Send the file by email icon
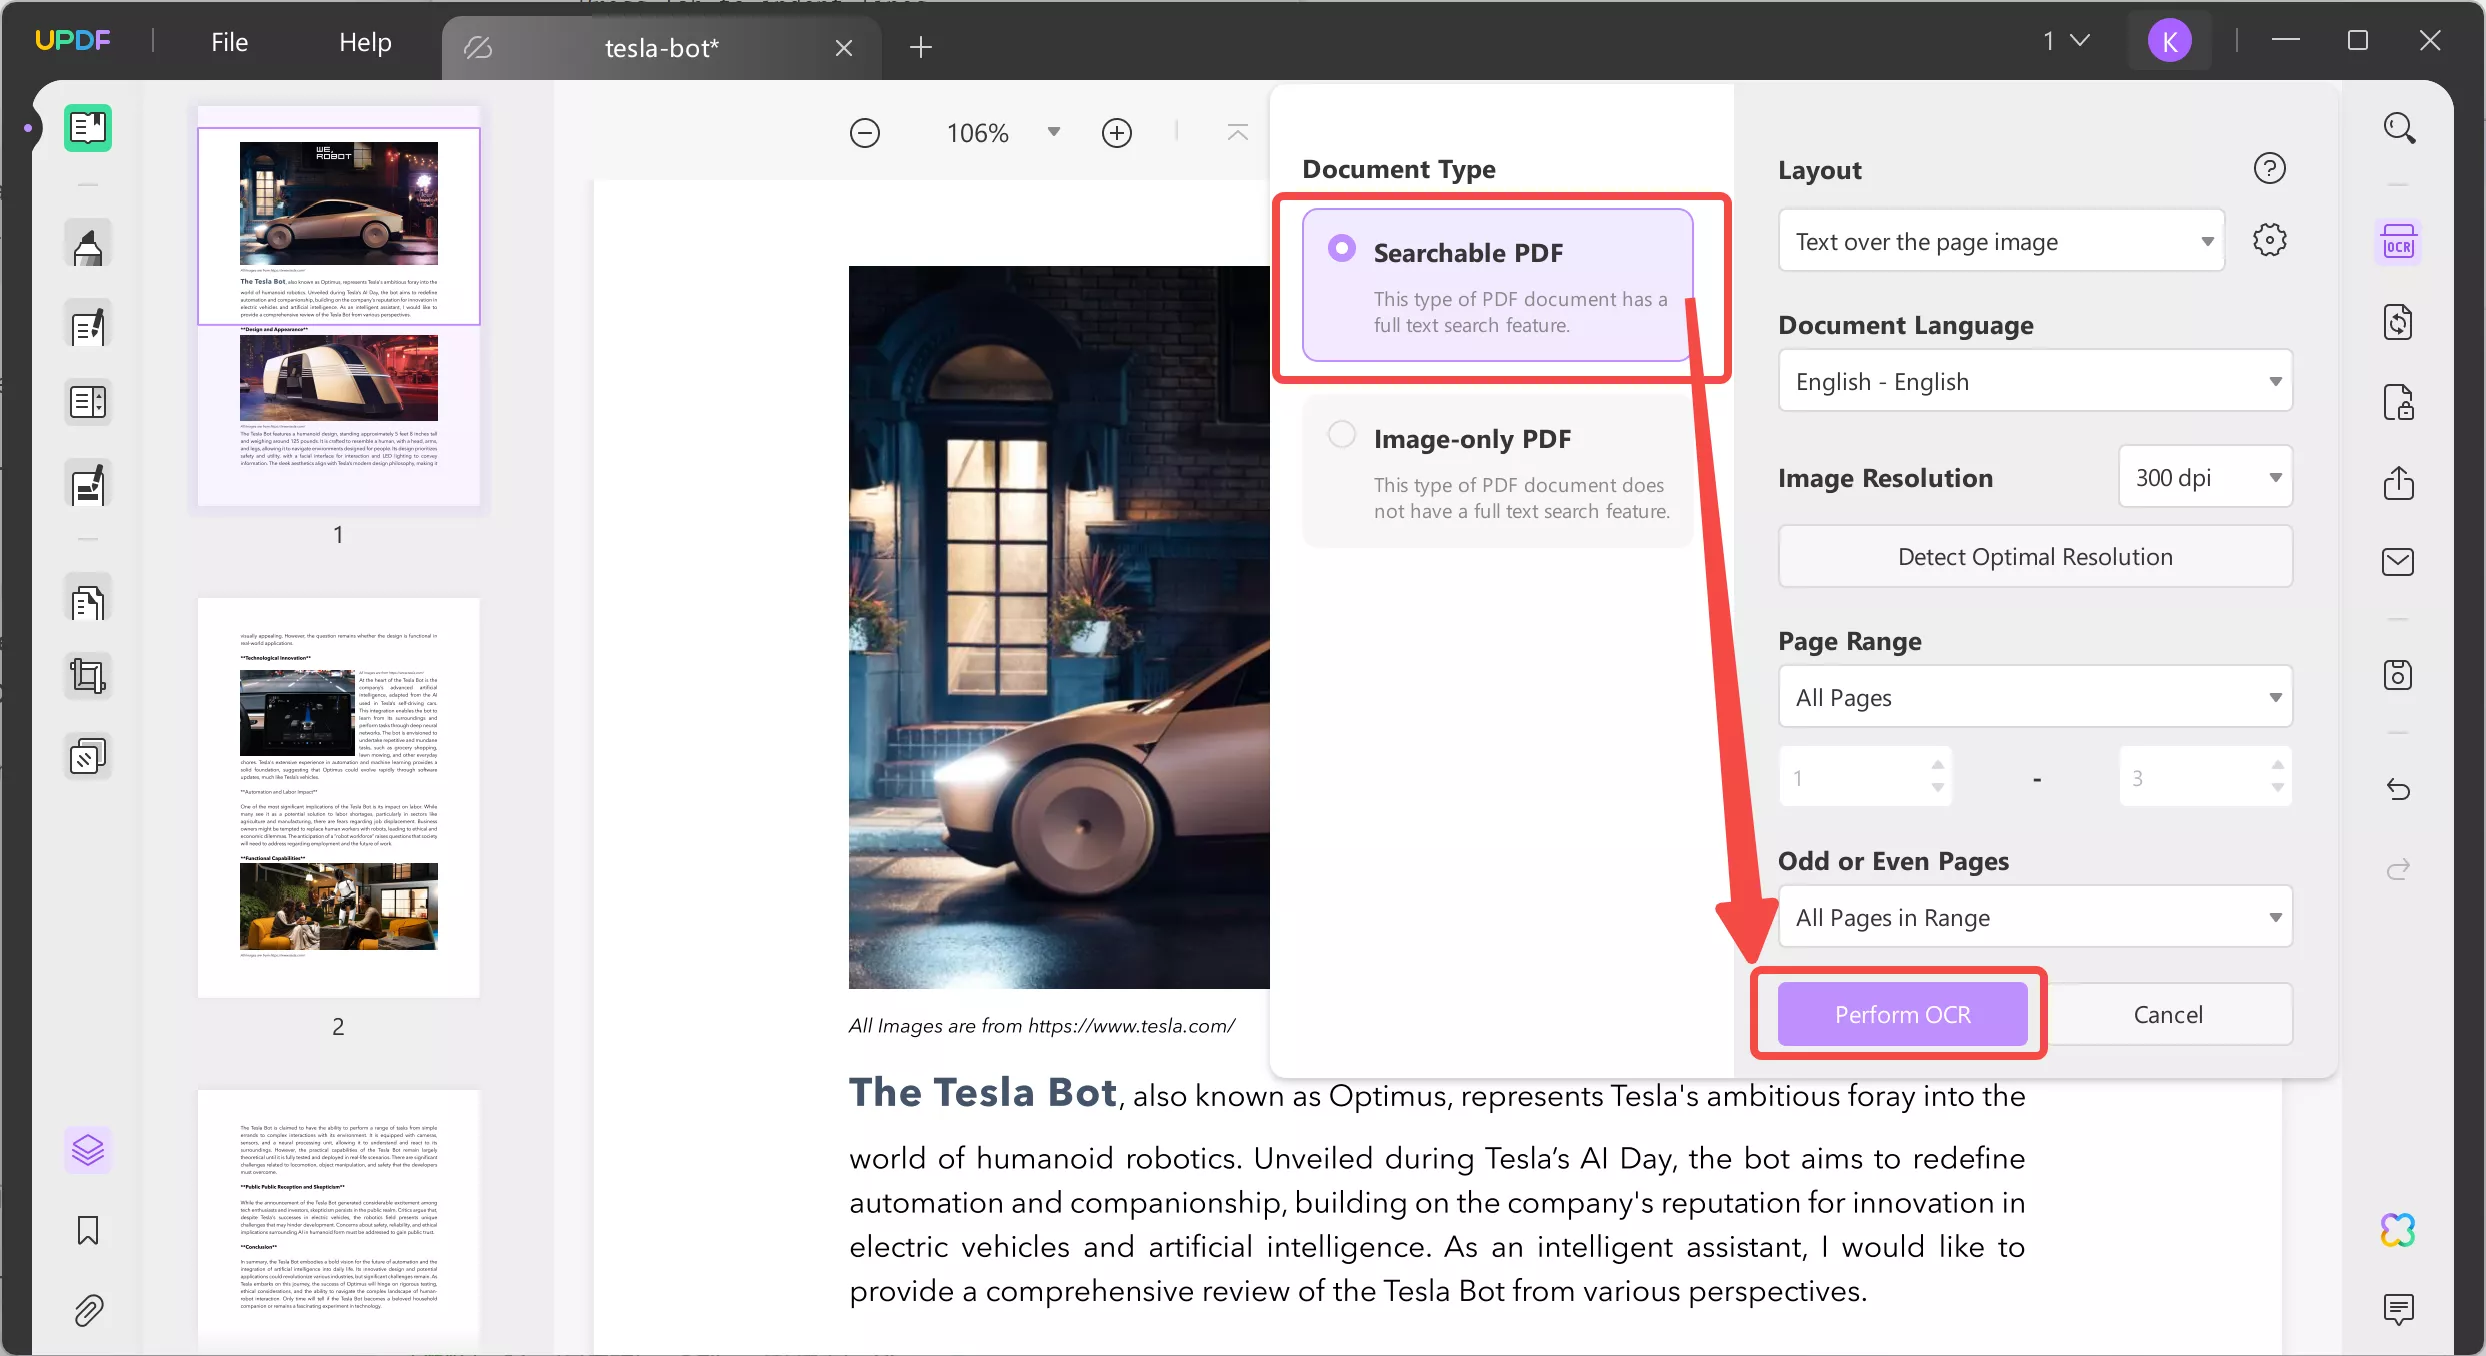This screenshot has width=2486, height=1356. coord(2398,562)
